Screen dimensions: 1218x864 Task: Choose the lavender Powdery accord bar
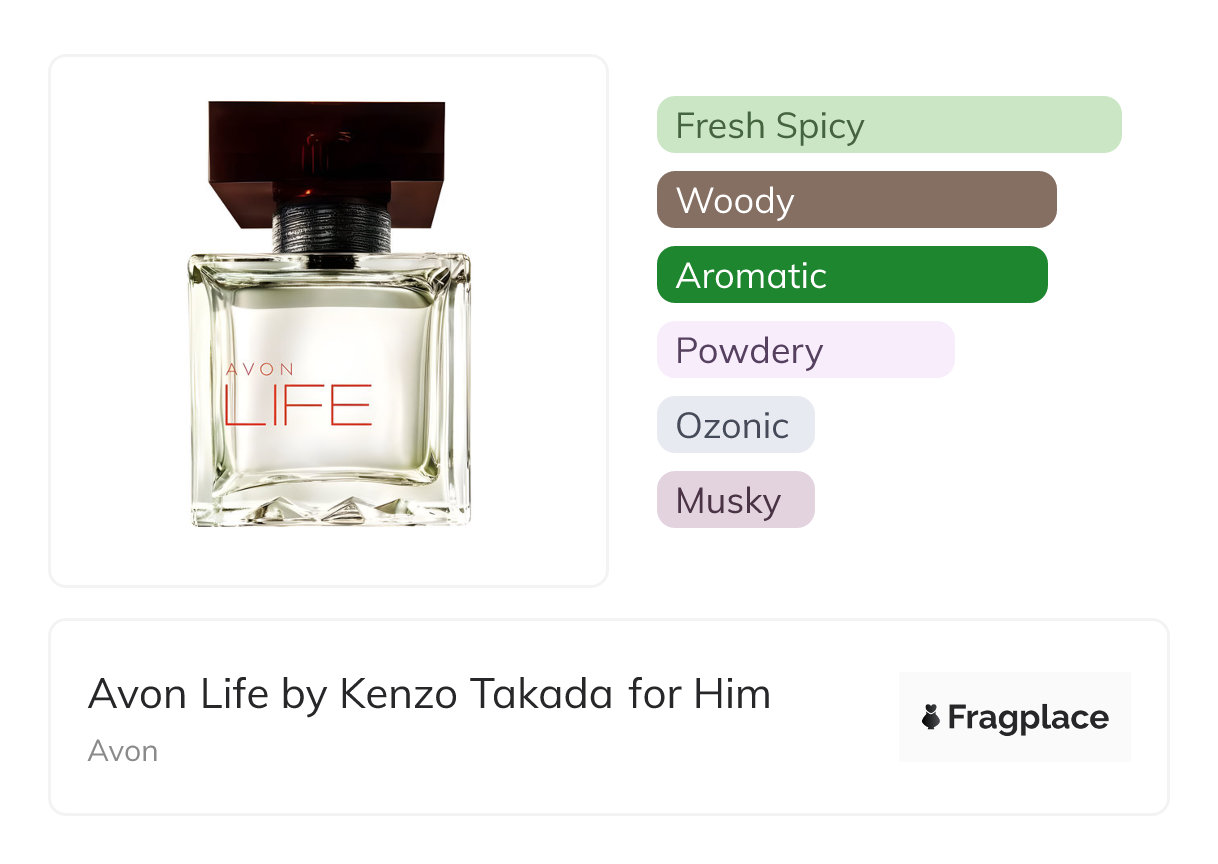(x=805, y=350)
